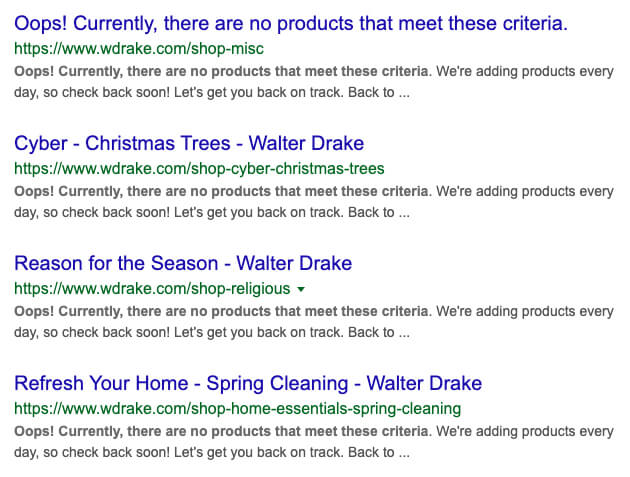Click the wdrake.com/shop-religious green URL
This screenshot has height=477, width=630.
[152, 289]
